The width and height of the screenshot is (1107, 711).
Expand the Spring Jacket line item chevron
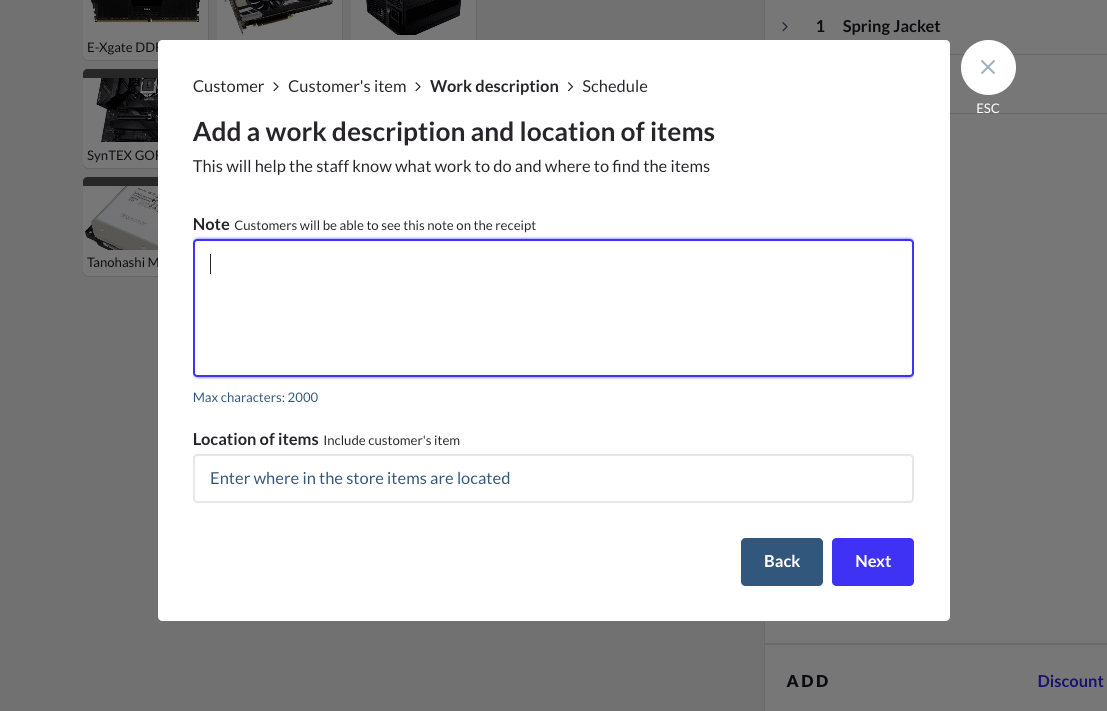coord(785,26)
